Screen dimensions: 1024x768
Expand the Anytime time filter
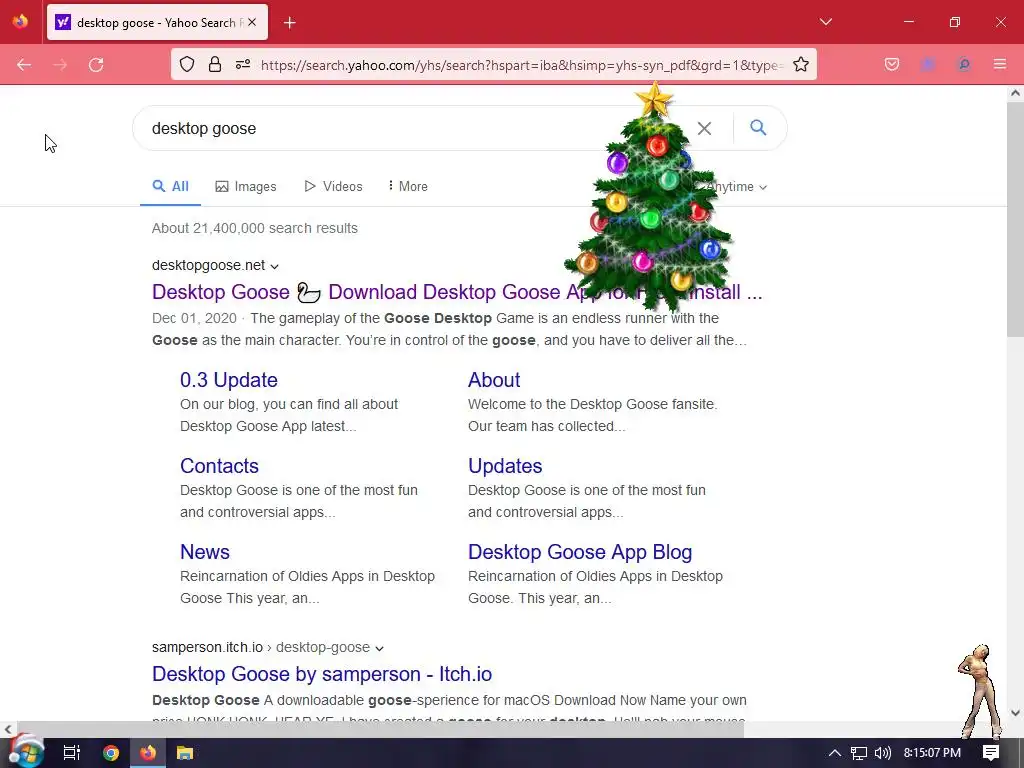pyautogui.click(x=736, y=187)
